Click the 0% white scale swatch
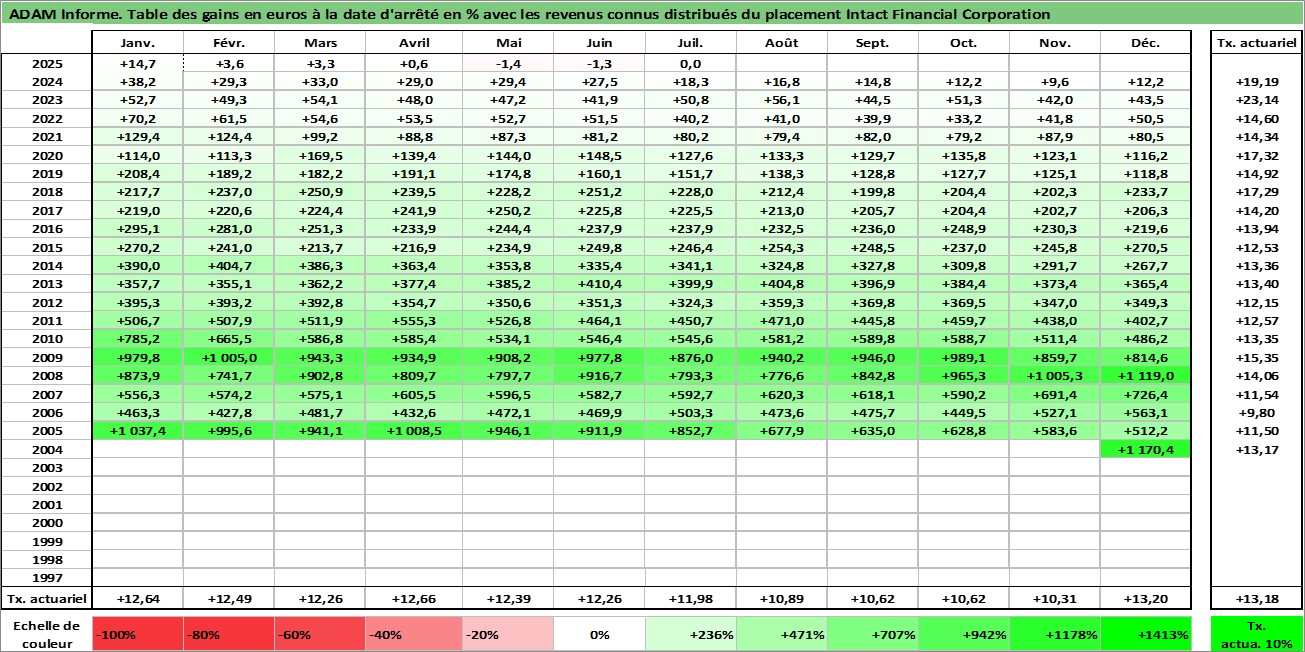The width and height of the screenshot is (1305, 652). click(599, 634)
